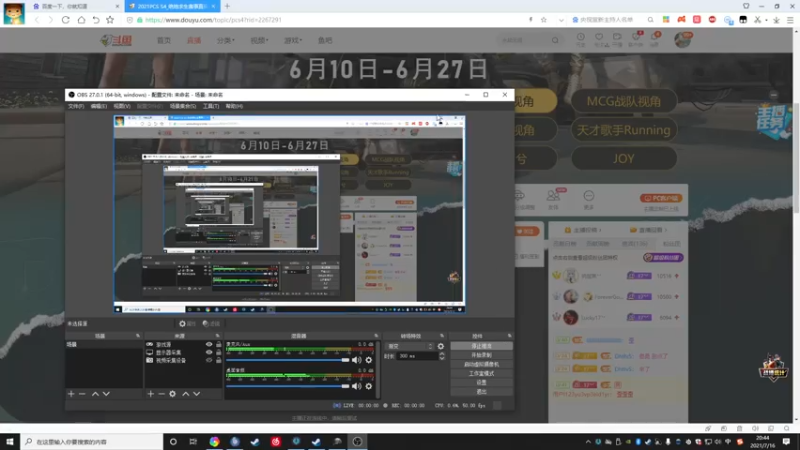The width and height of the screenshot is (800, 450).
Task: Adjust 桌面音频 volume slider
Action: [288, 386]
